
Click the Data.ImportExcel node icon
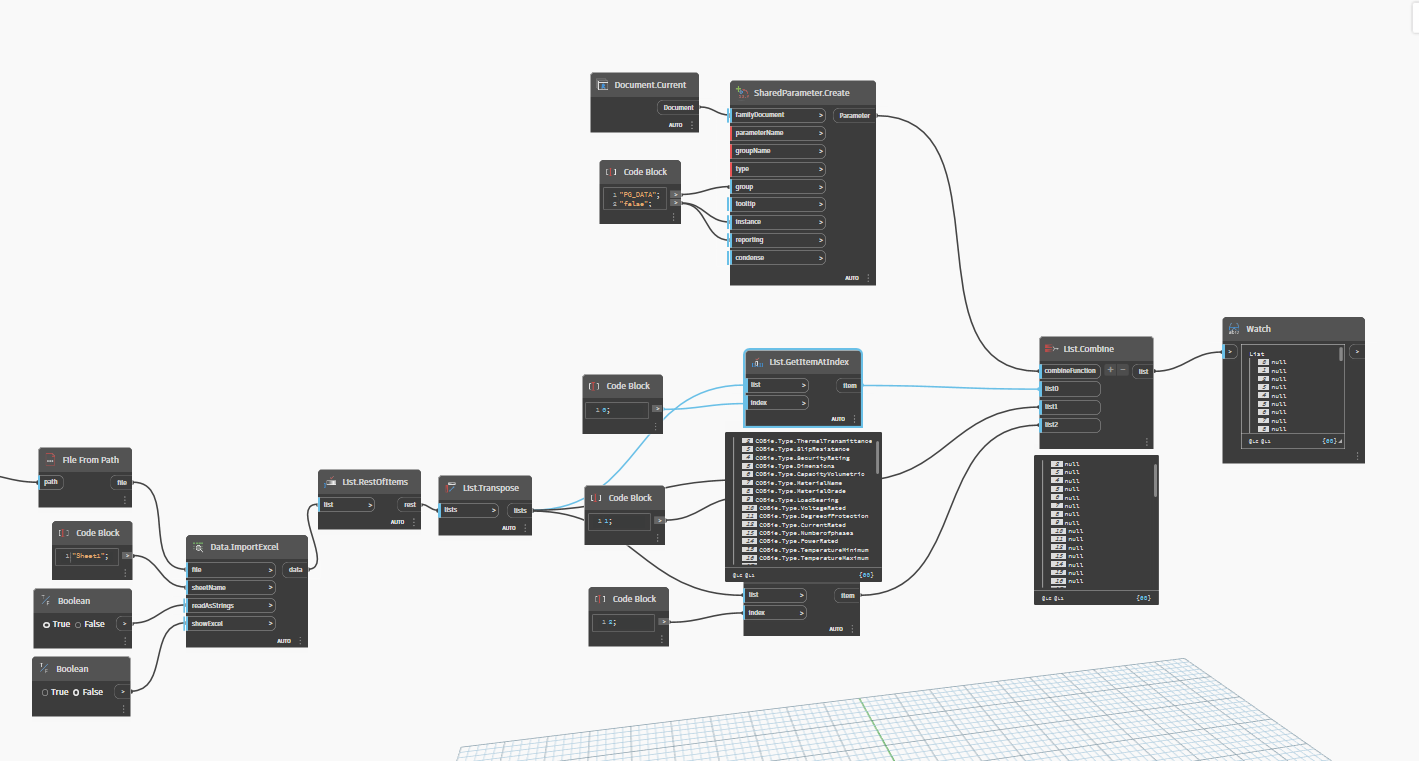pyautogui.click(x=198, y=548)
